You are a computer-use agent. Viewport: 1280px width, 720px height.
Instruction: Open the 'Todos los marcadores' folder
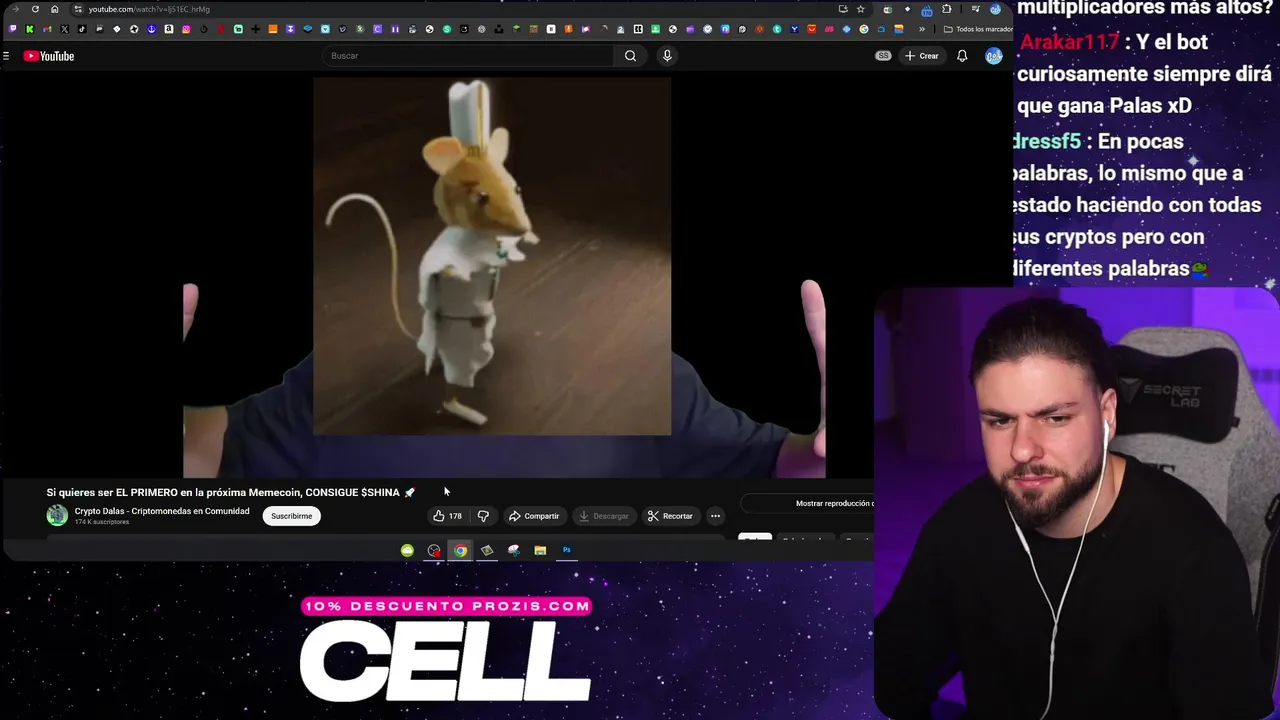click(x=978, y=29)
